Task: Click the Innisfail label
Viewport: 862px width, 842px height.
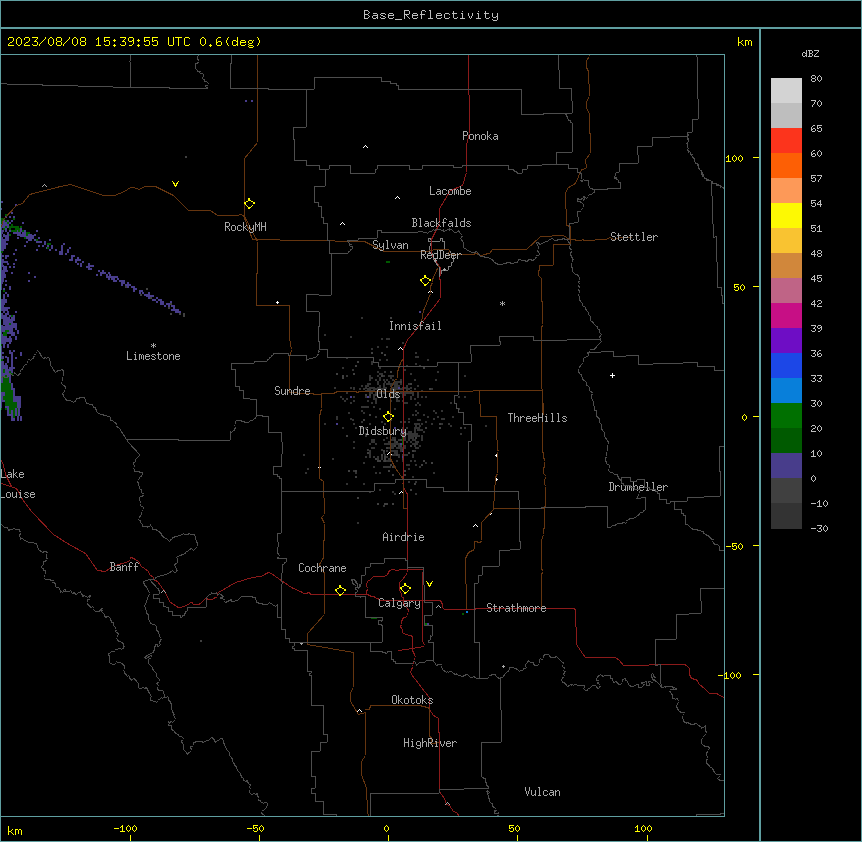Action: [x=415, y=326]
